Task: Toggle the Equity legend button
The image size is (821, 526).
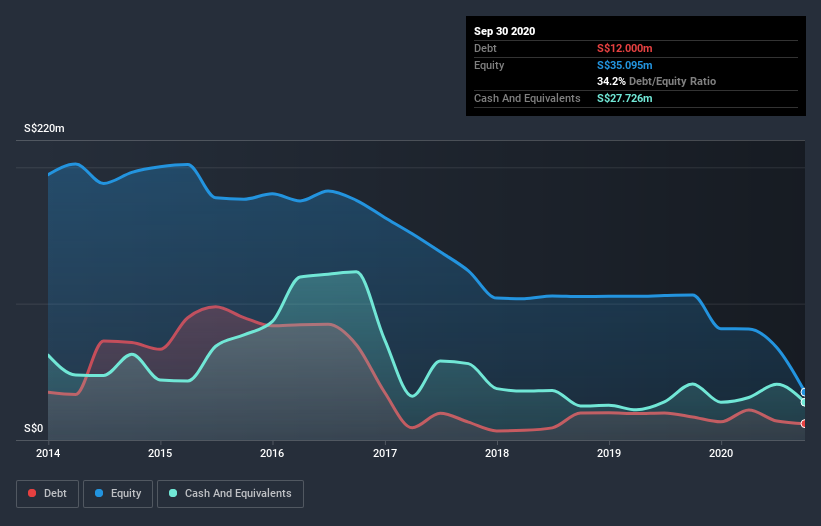Action: coord(118,494)
